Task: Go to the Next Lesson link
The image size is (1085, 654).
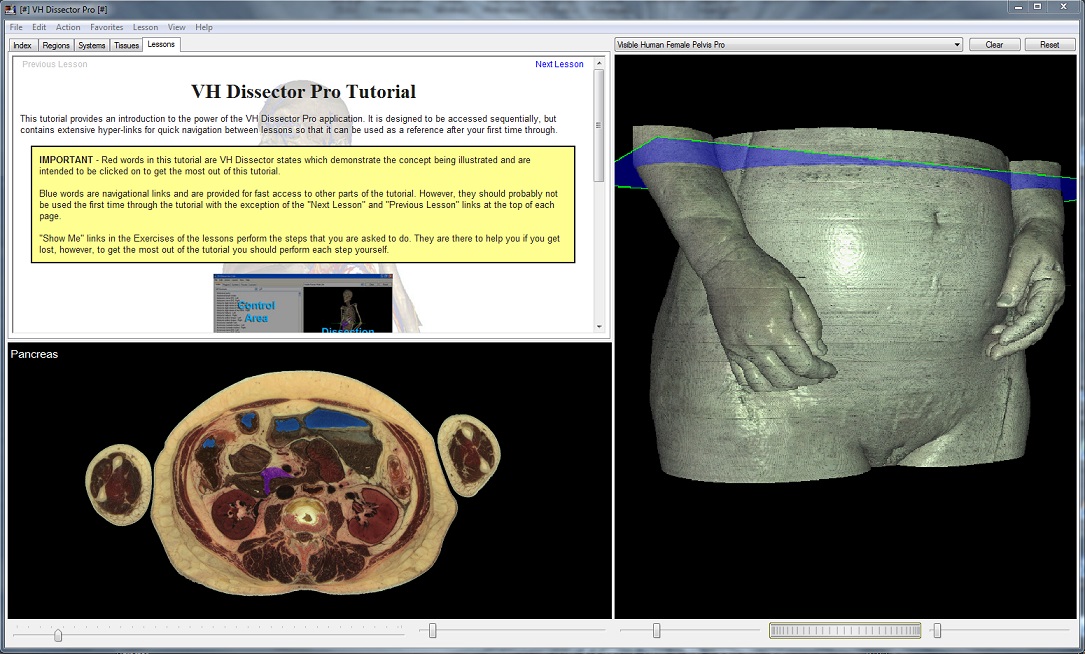Action: [x=559, y=64]
